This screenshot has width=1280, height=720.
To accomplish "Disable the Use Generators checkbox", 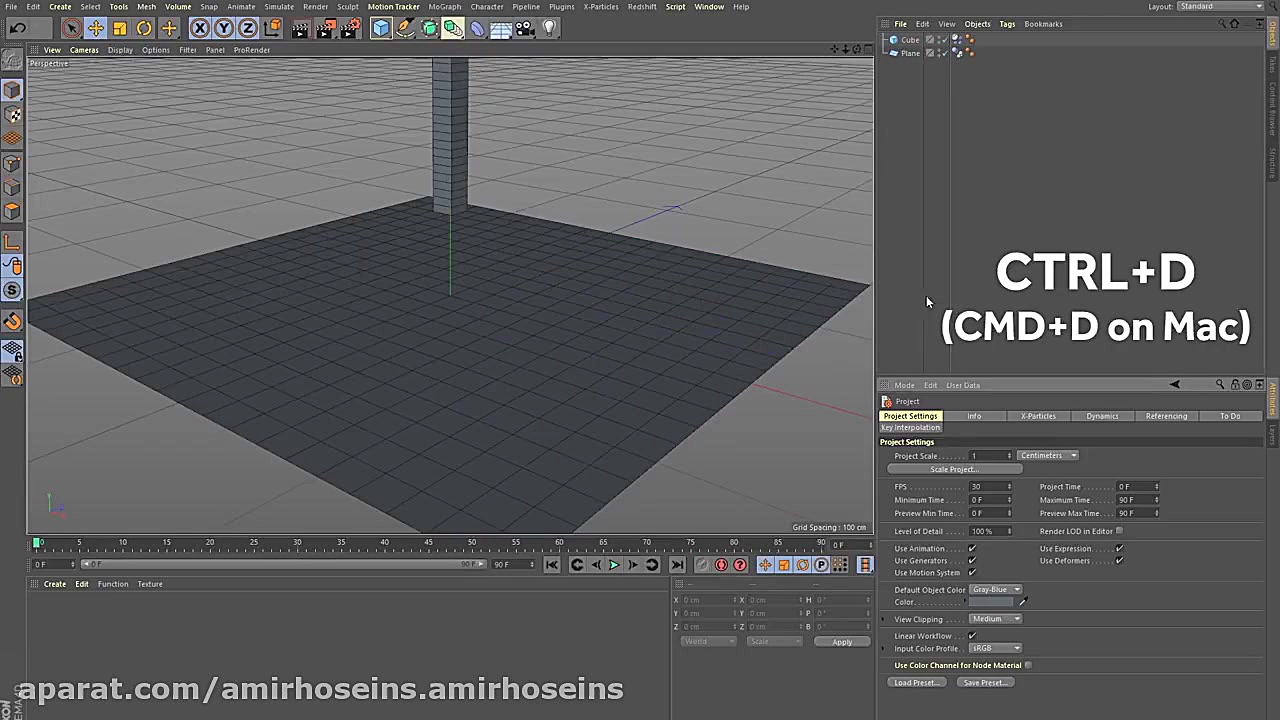I will point(971,560).
